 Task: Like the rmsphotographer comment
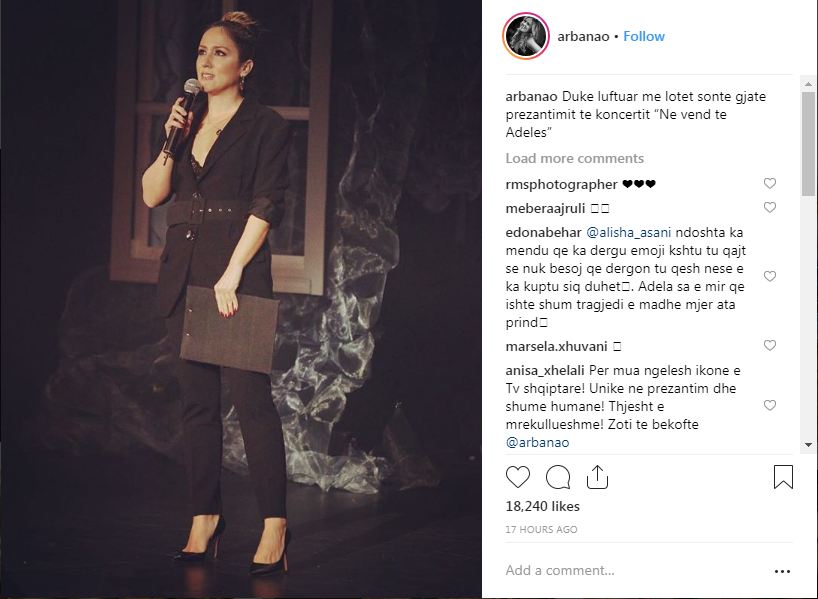(x=769, y=183)
